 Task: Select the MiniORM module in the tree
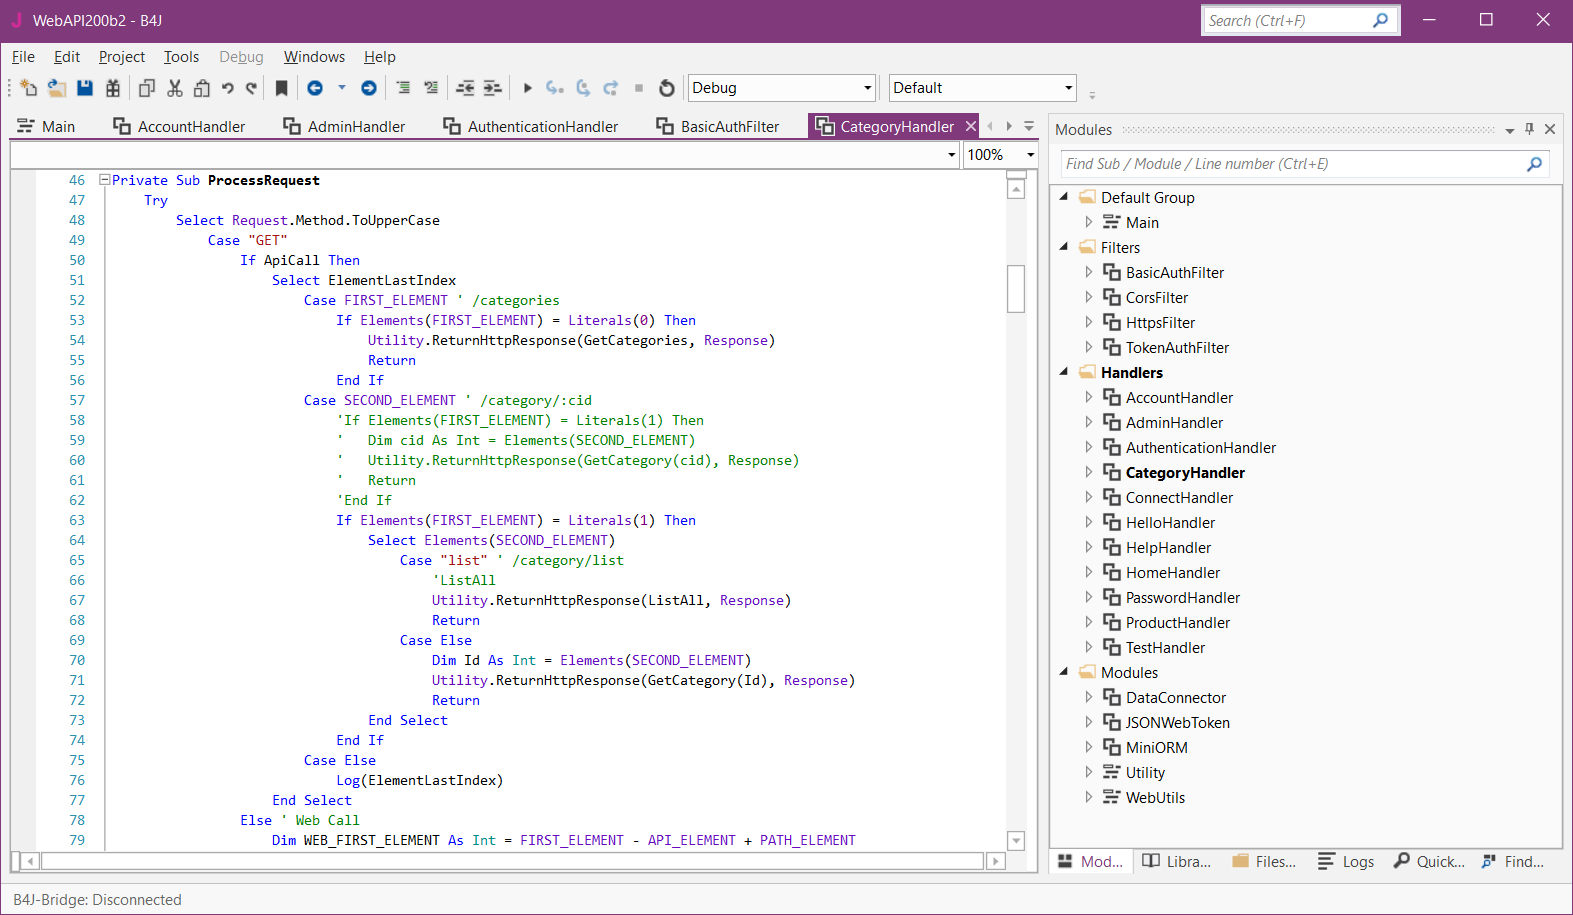[x=1156, y=747]
